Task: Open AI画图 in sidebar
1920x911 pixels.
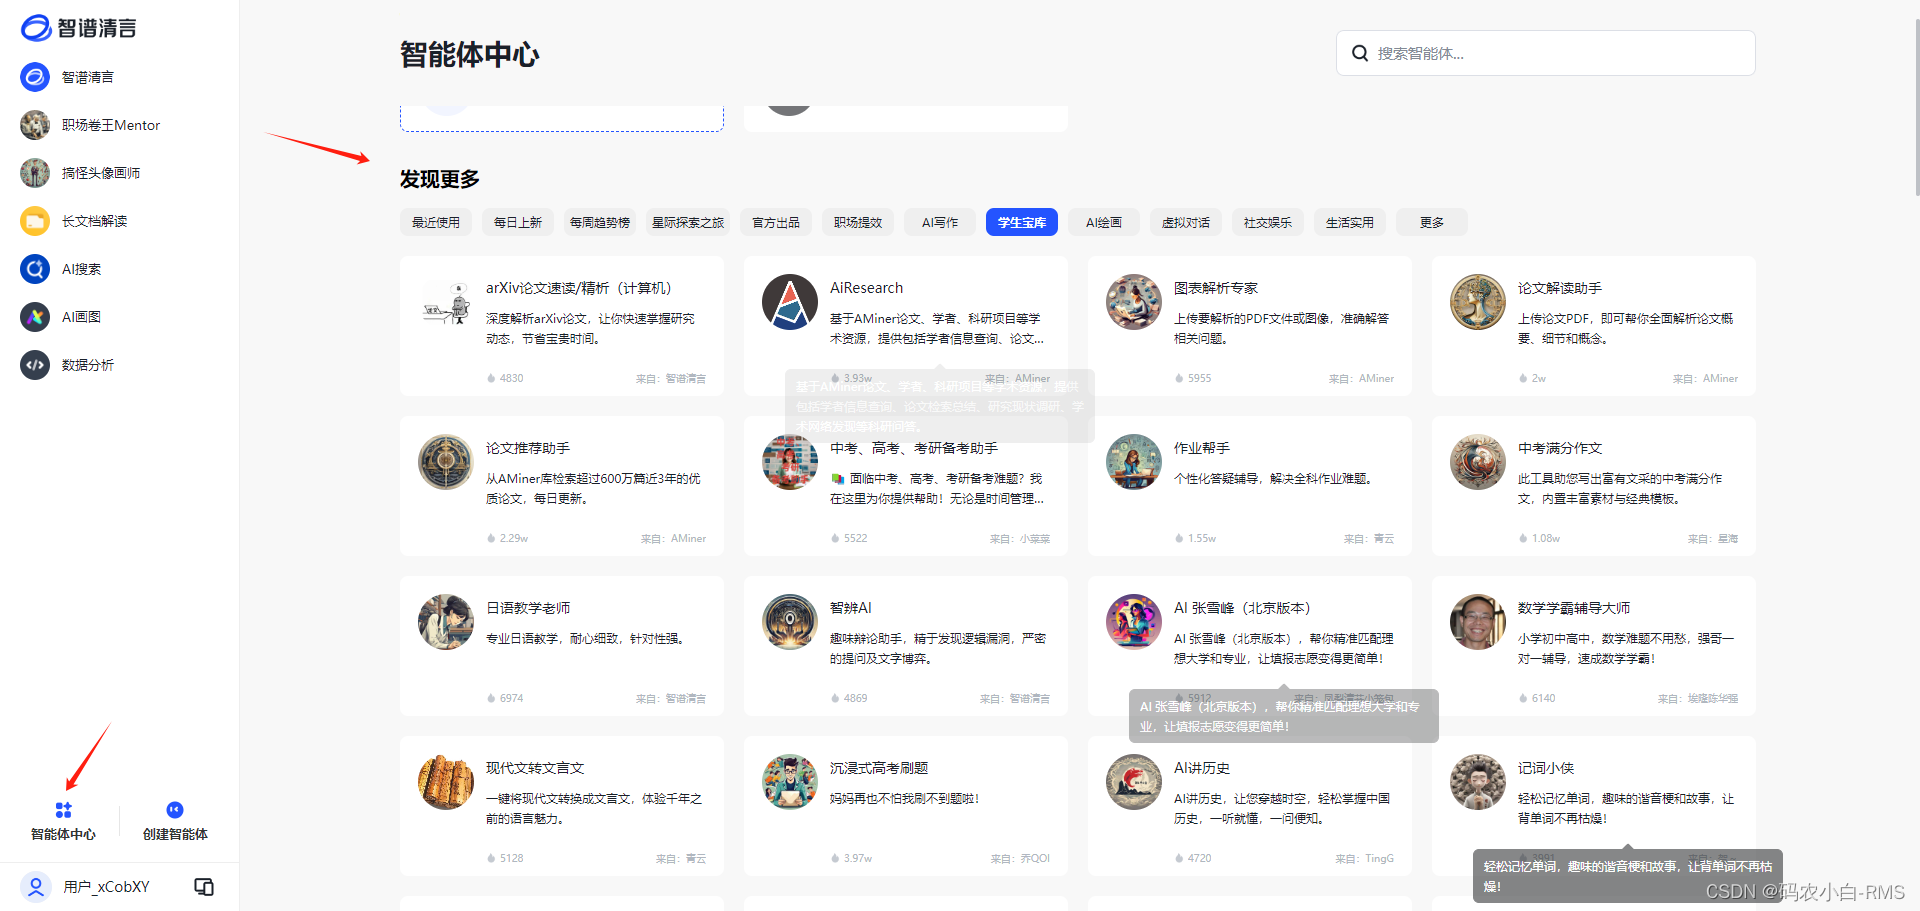Action: (61, 317)
